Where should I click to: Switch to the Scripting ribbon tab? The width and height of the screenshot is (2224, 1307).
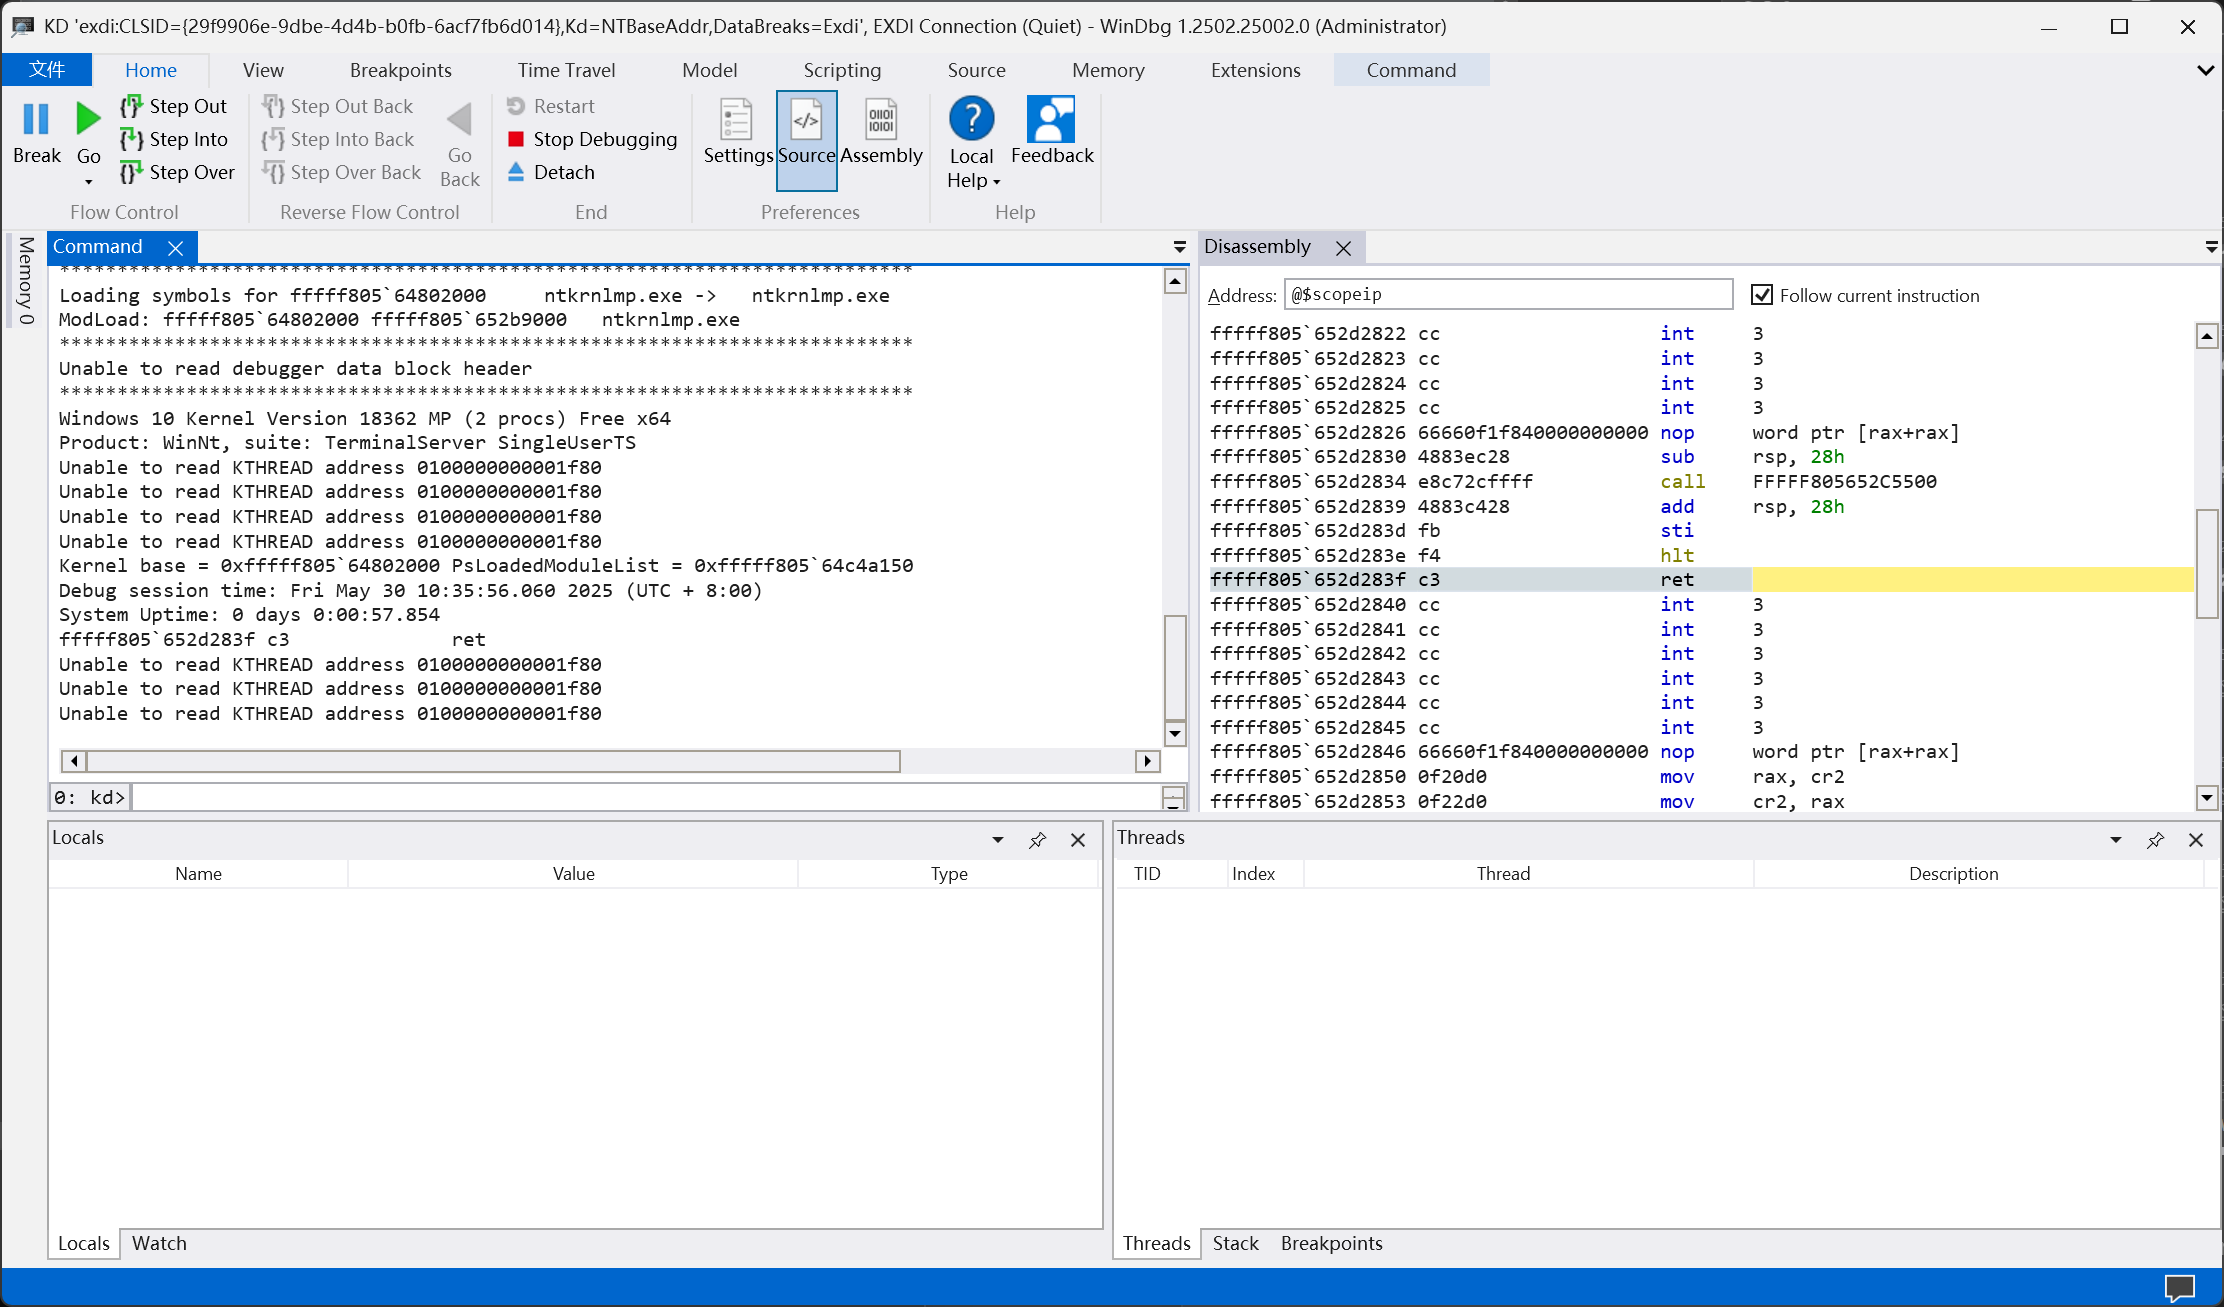(842, 70)
